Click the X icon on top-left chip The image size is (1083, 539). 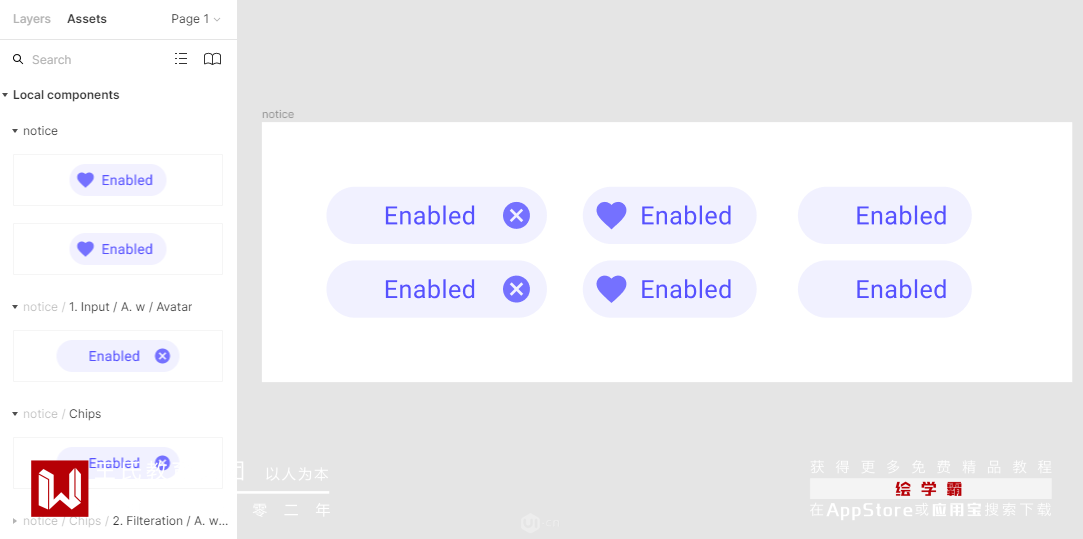tap(516, 215)
